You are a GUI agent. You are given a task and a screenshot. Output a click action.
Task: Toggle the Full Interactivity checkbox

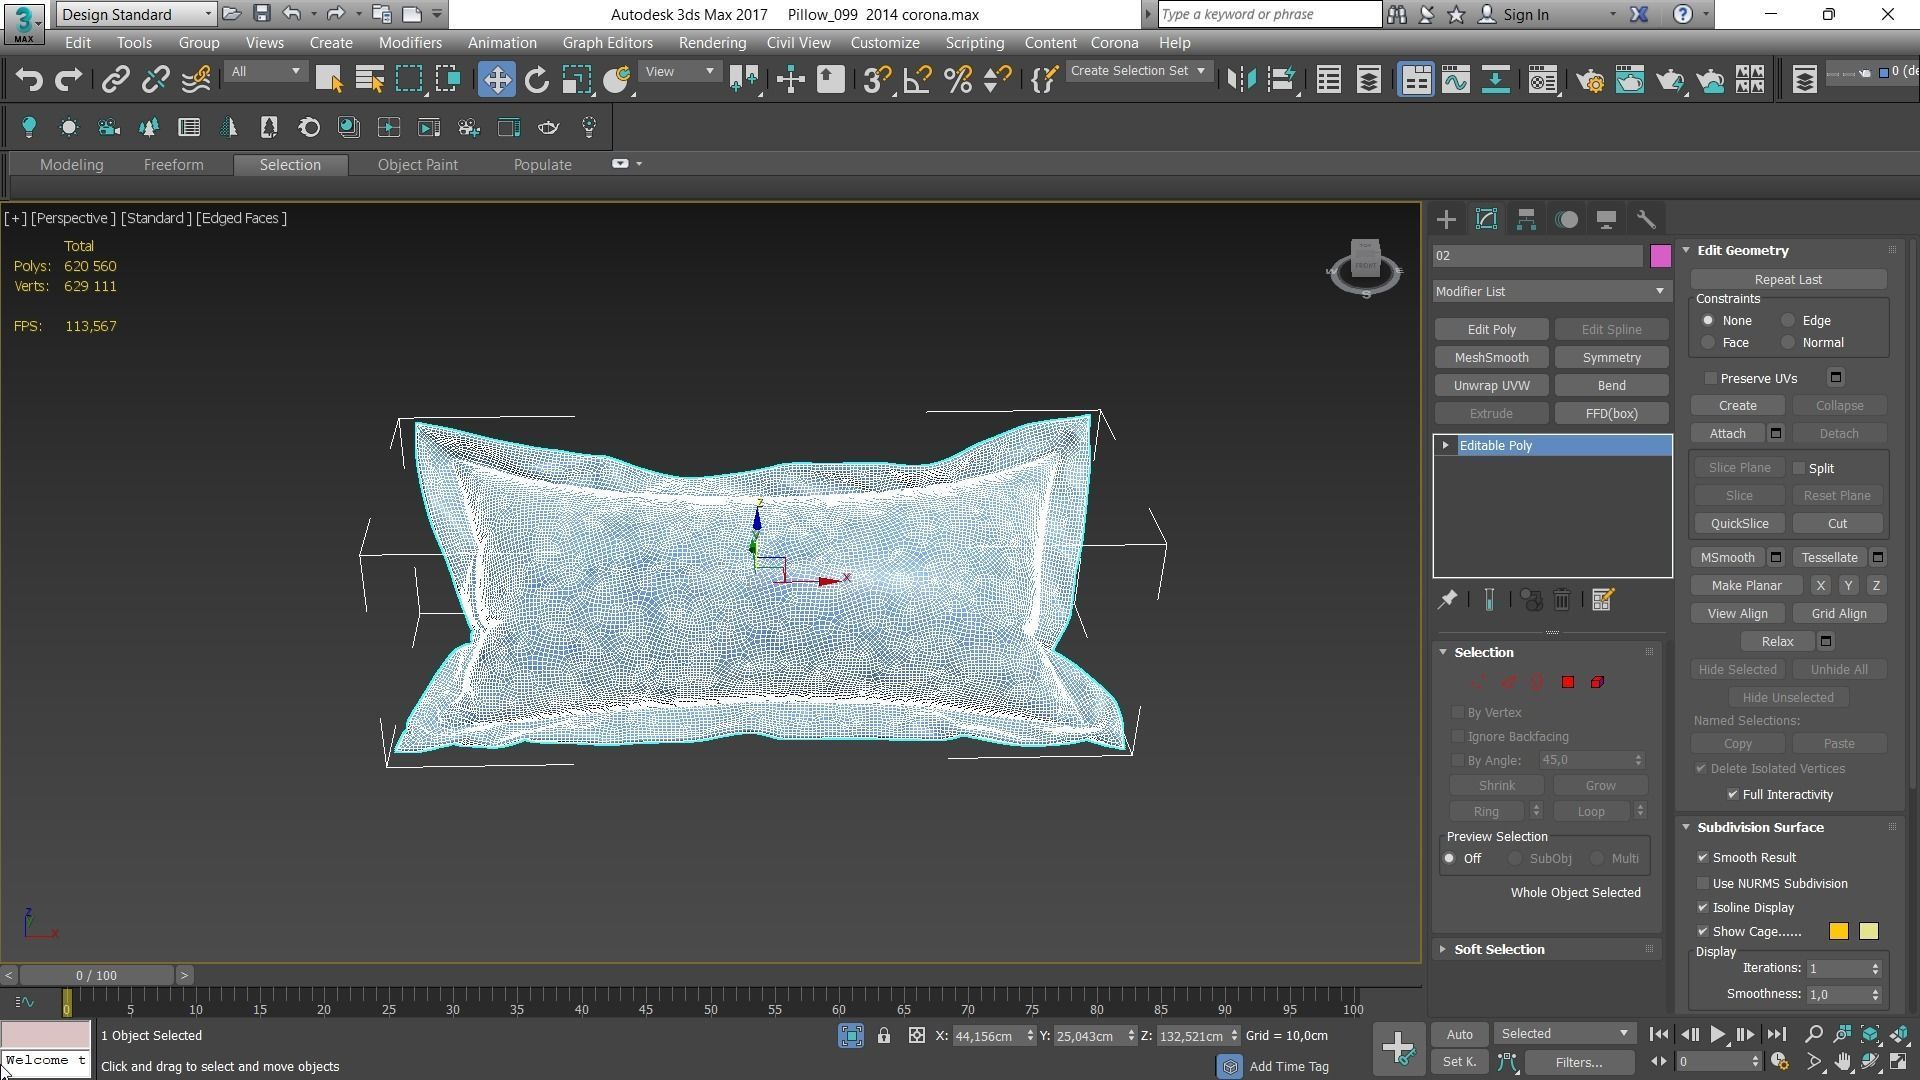point(1733,795)
